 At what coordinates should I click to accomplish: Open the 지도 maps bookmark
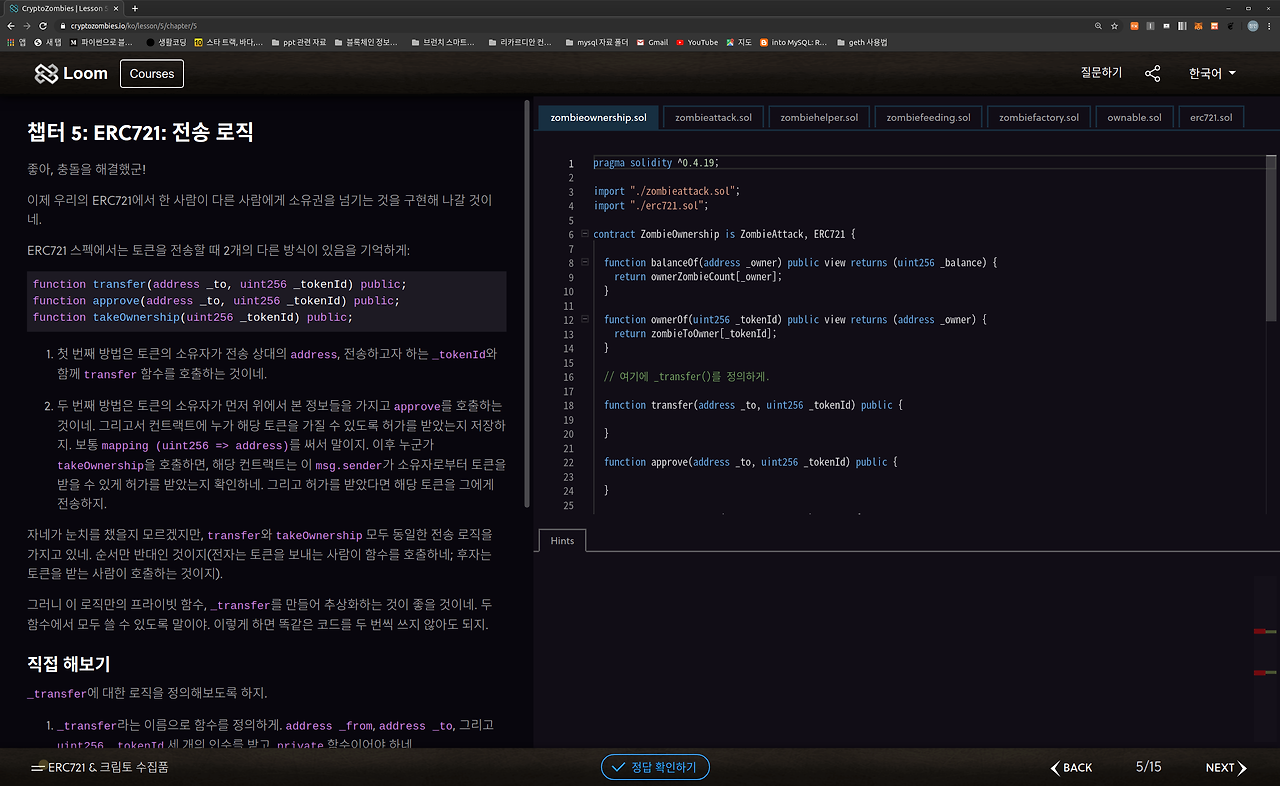pos(739,42)
